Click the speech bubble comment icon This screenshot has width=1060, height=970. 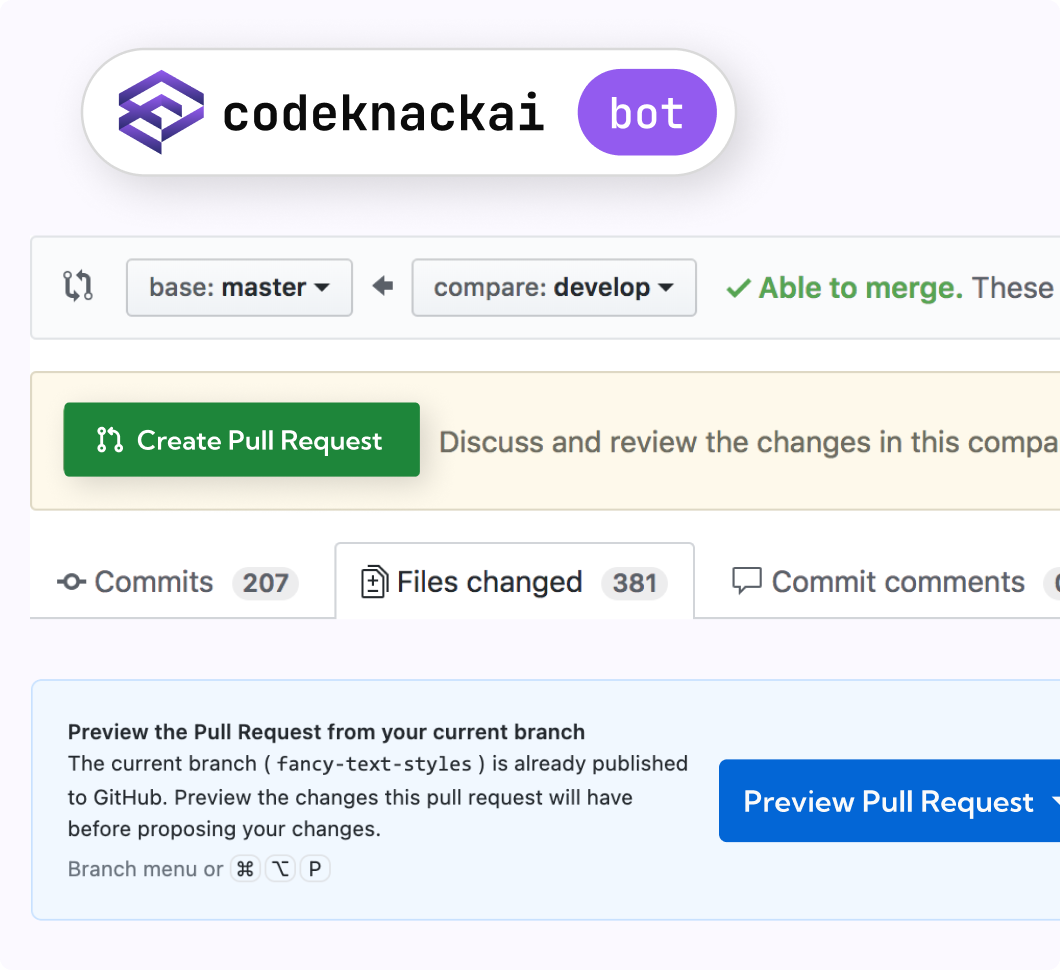tap(747, 581)
